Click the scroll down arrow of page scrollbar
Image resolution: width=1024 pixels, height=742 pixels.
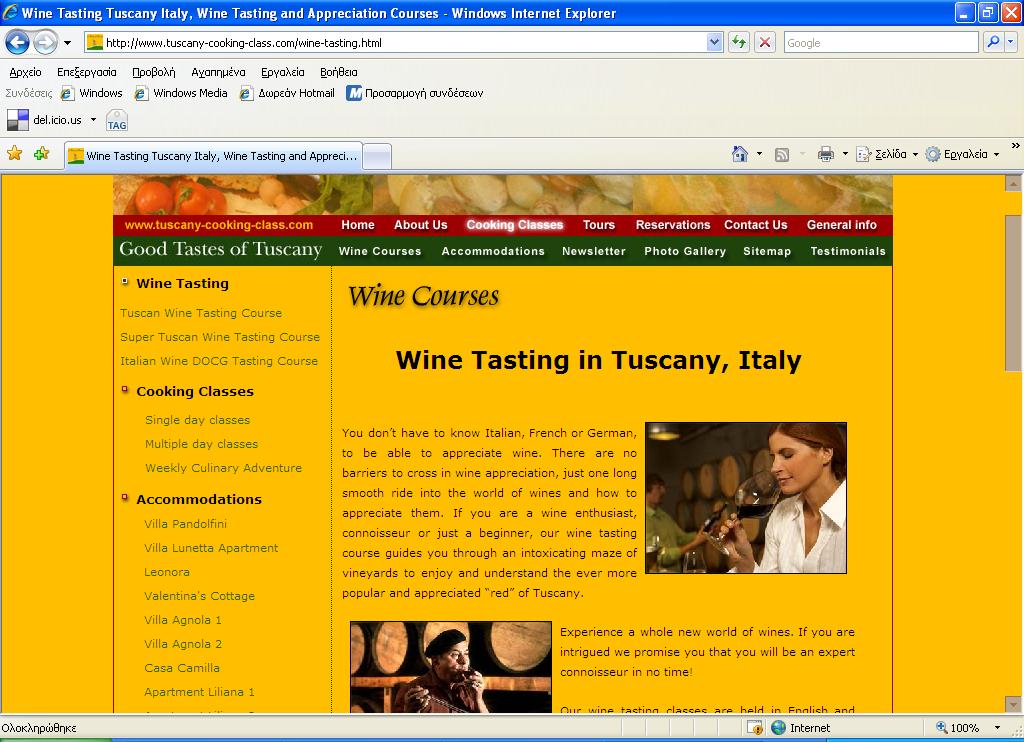pyautogui.click(x=1013, y=705)
